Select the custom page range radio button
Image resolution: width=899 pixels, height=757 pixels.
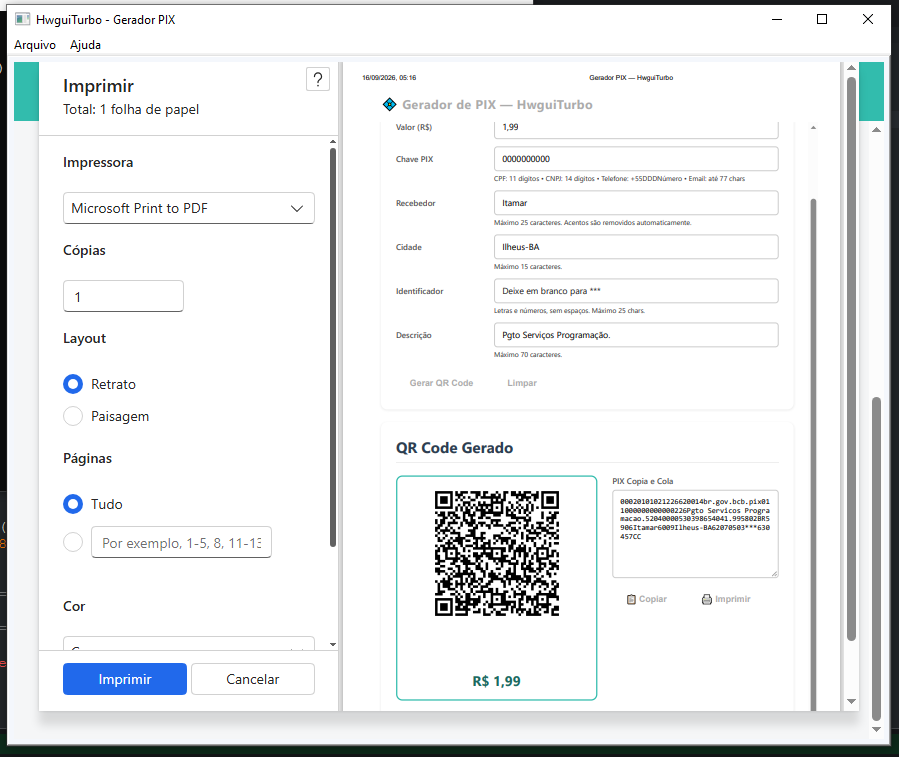(73, 542)
